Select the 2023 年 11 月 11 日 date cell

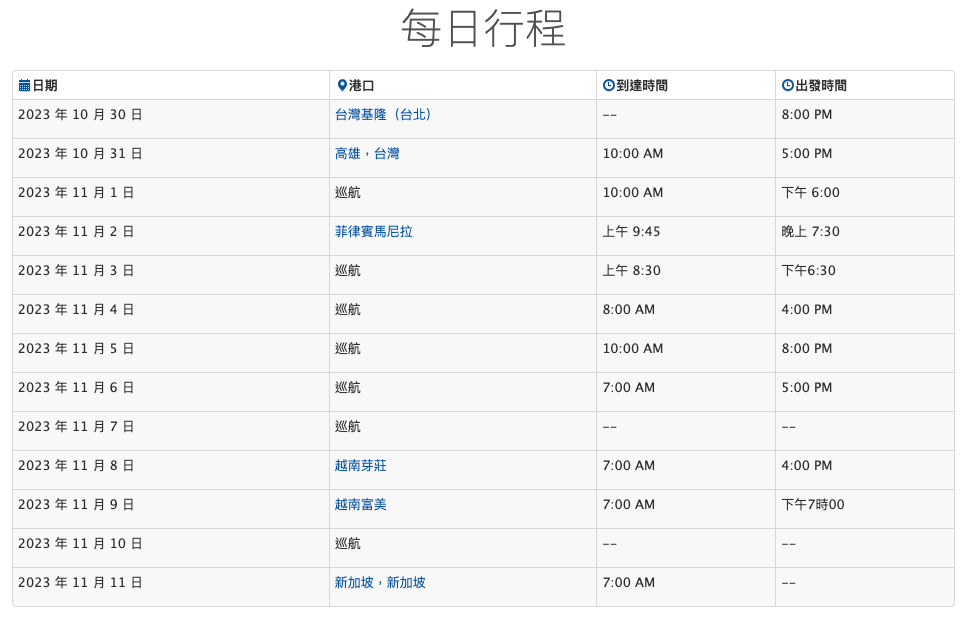coord(171,587)
